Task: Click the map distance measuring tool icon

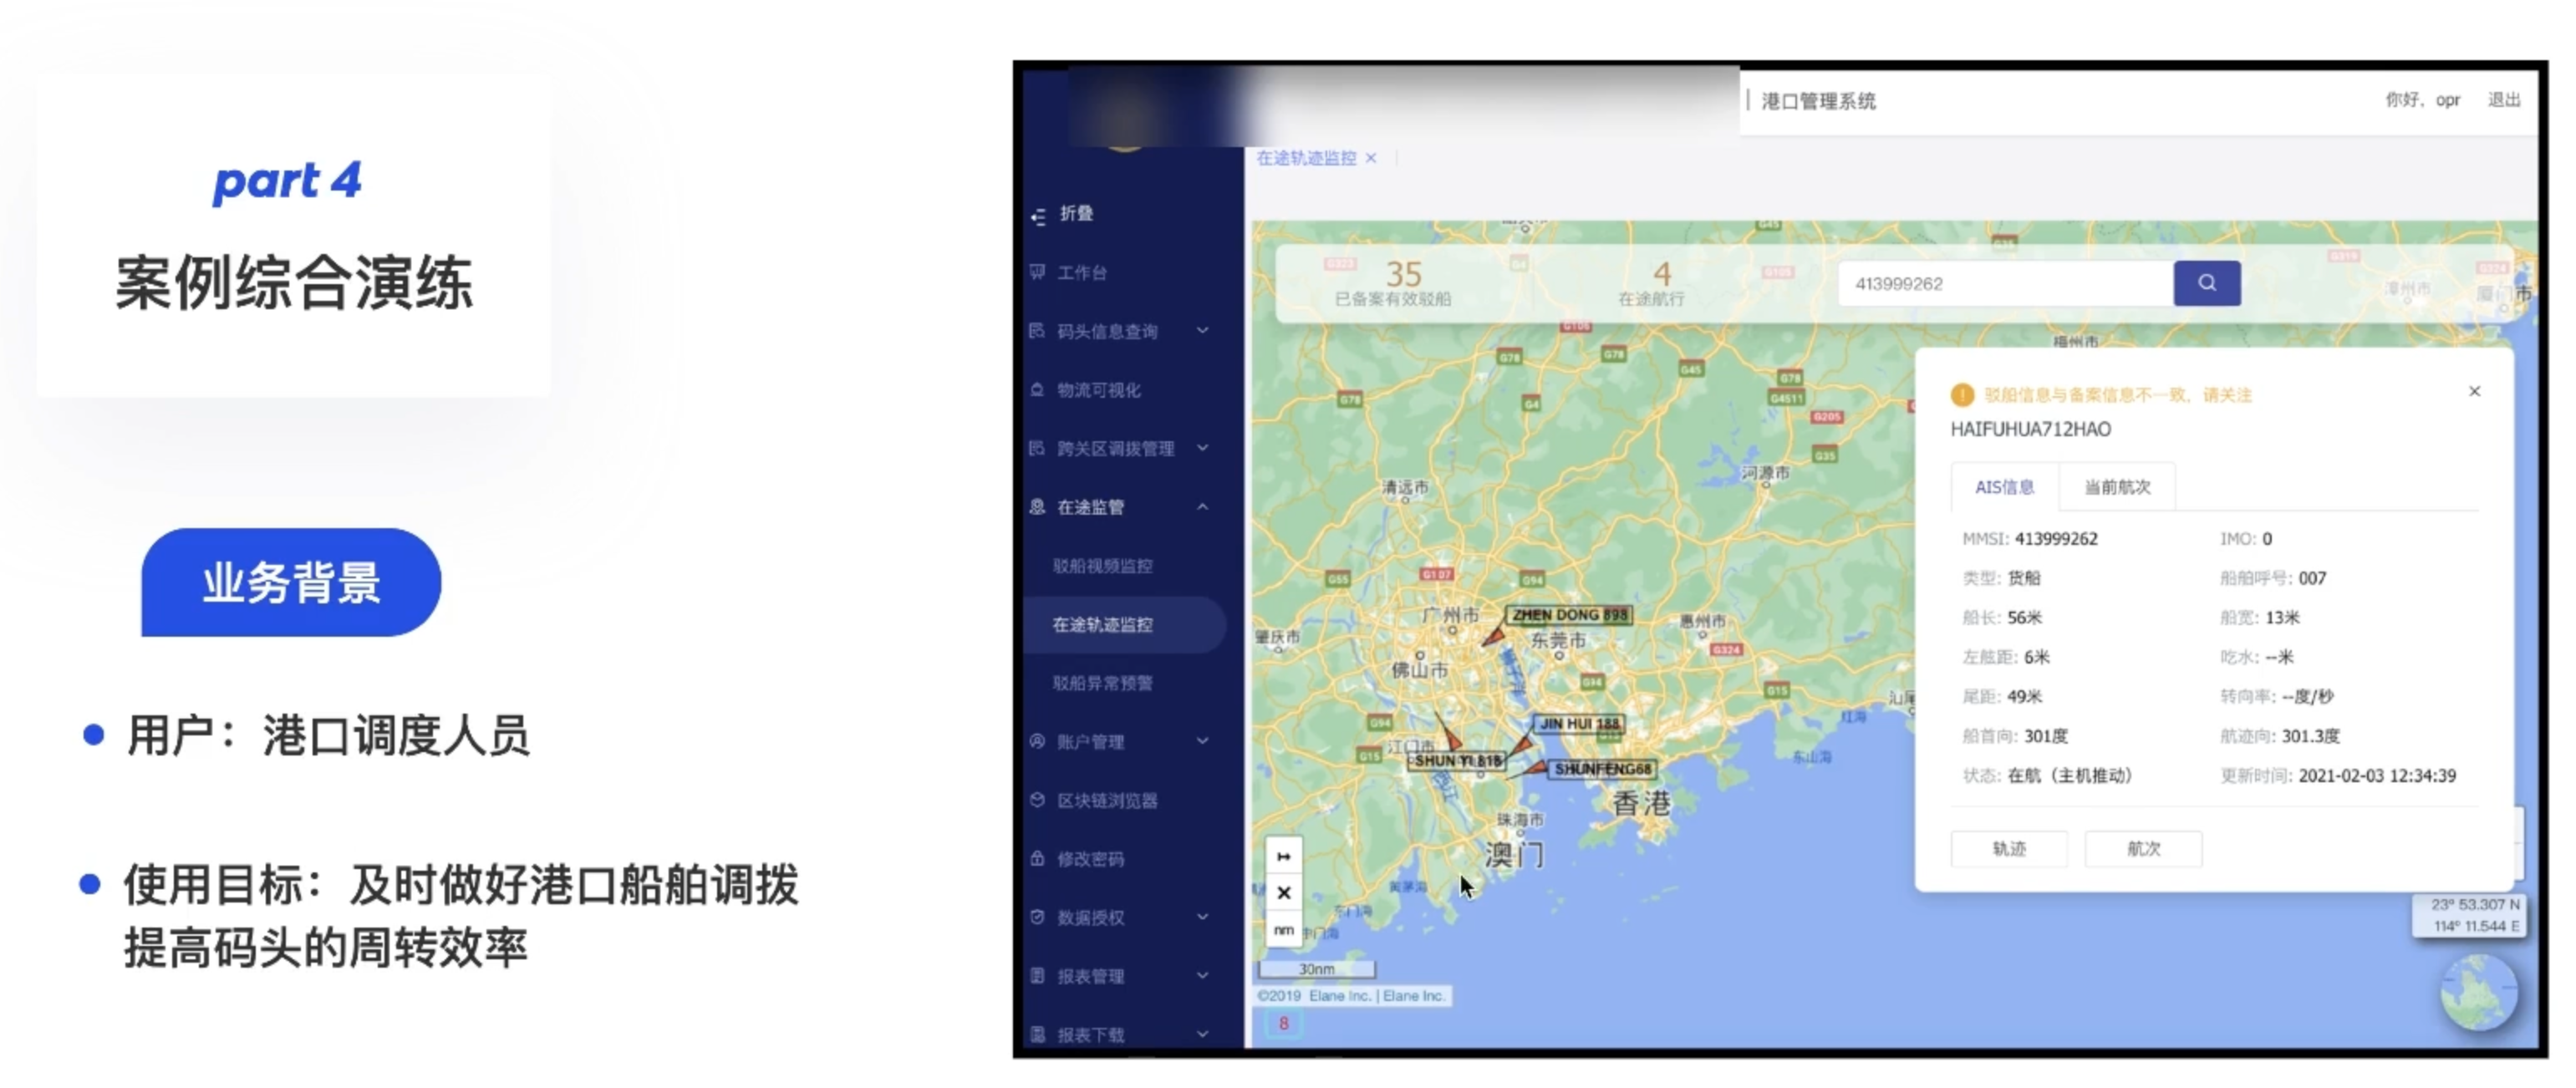Action: click(x=1284, y=856)
